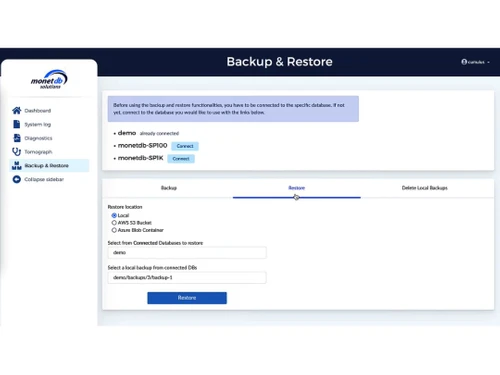The image size is (500, 375).
Task: Click the MonetDB Solutions logo
Action: pos(49,79)
